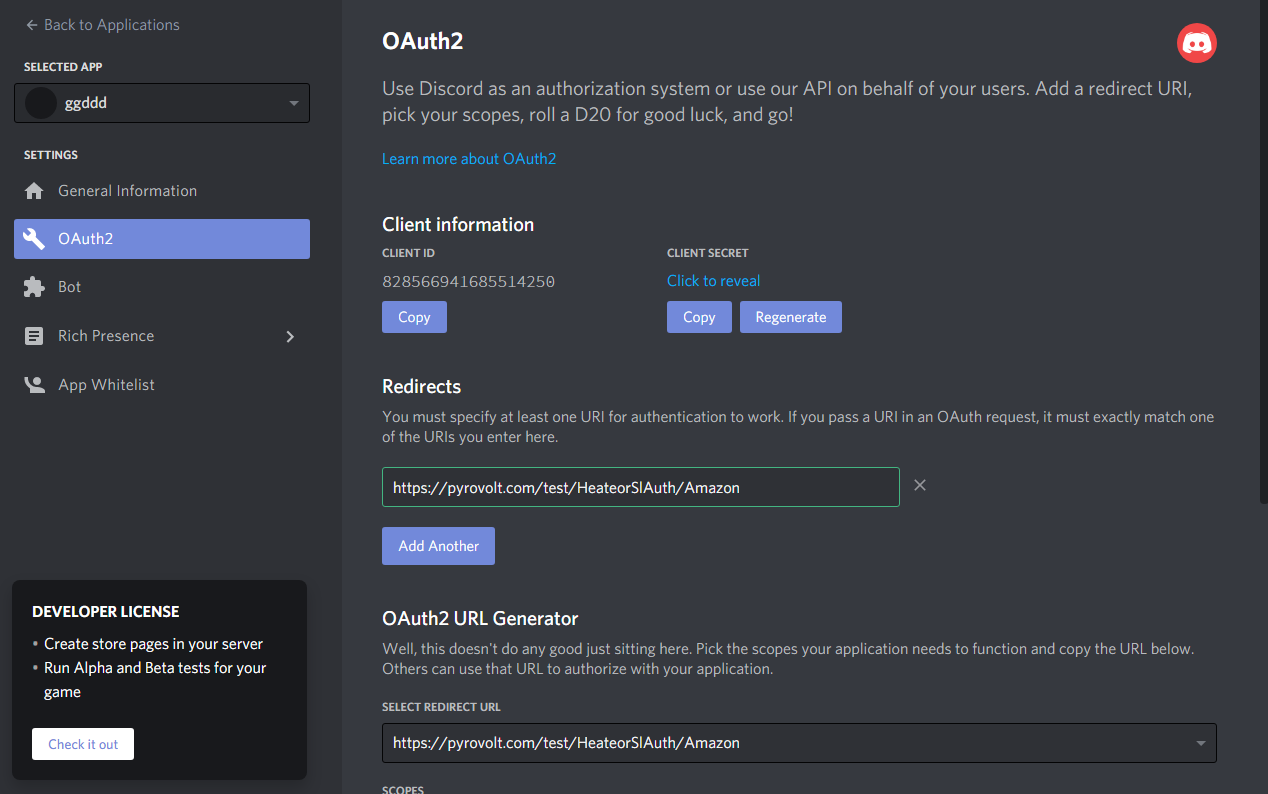Go to General Information settings
This screenshot has width=1268, height=794.
127,191
